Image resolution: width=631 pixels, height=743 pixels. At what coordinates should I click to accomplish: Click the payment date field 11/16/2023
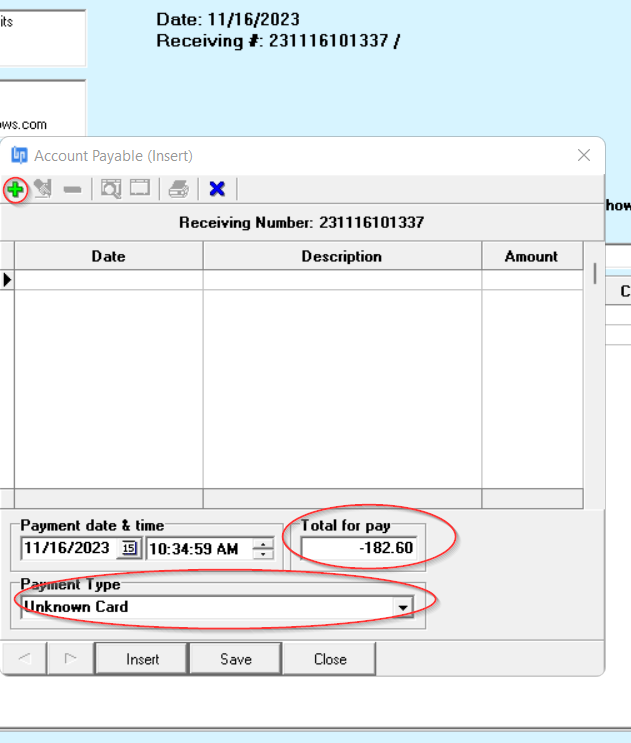point(70,548)
